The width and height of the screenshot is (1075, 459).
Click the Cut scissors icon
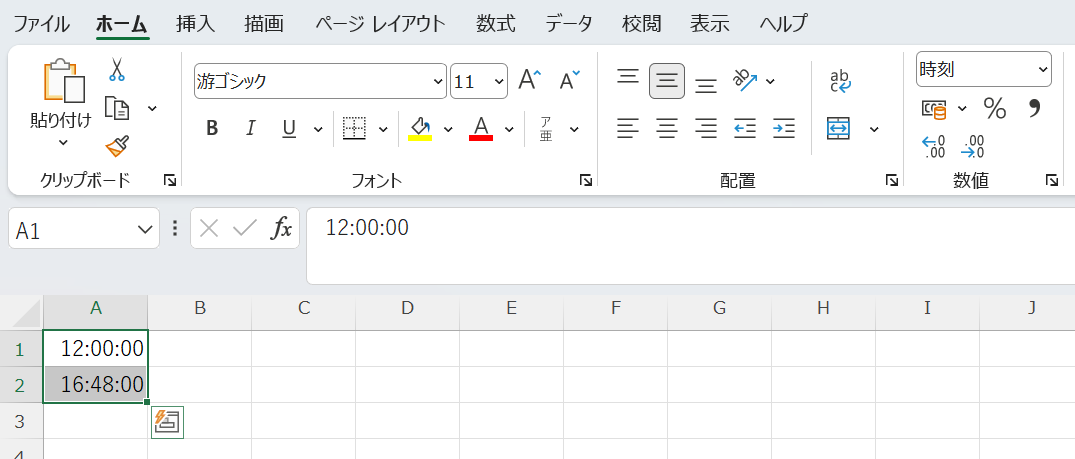click(x=117, y=70)
